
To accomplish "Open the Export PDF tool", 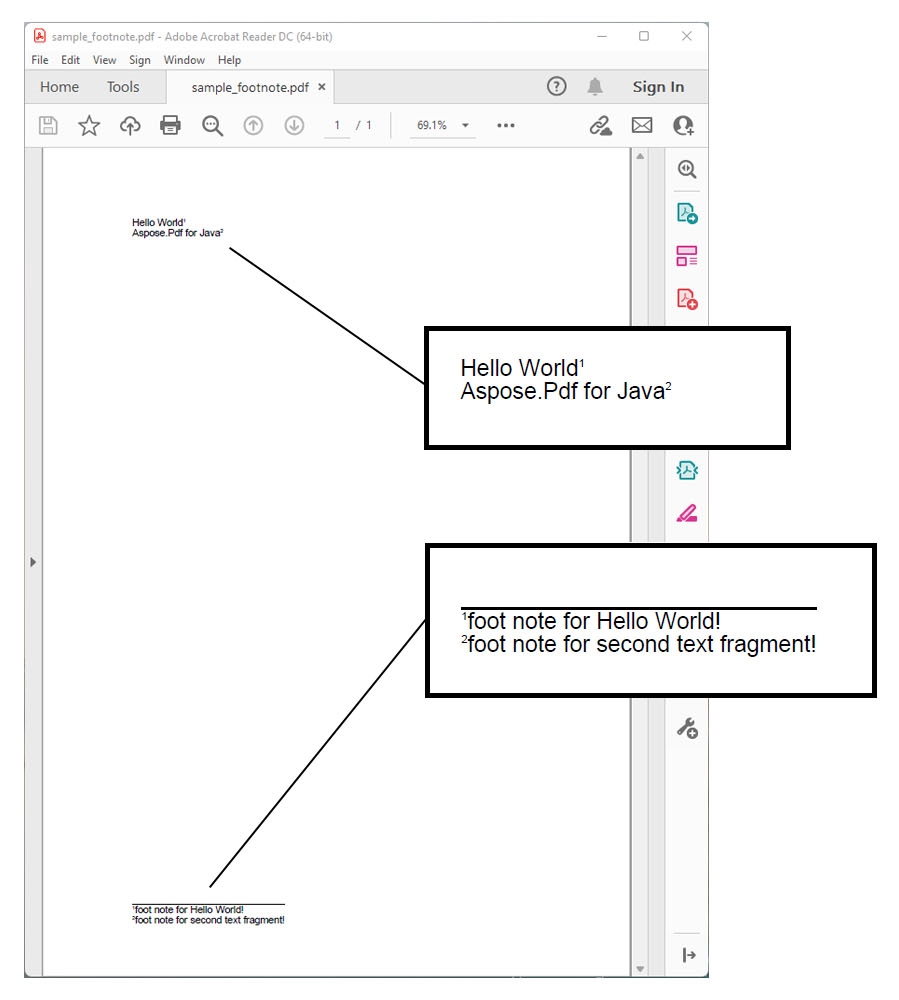I will click(686, 213).
